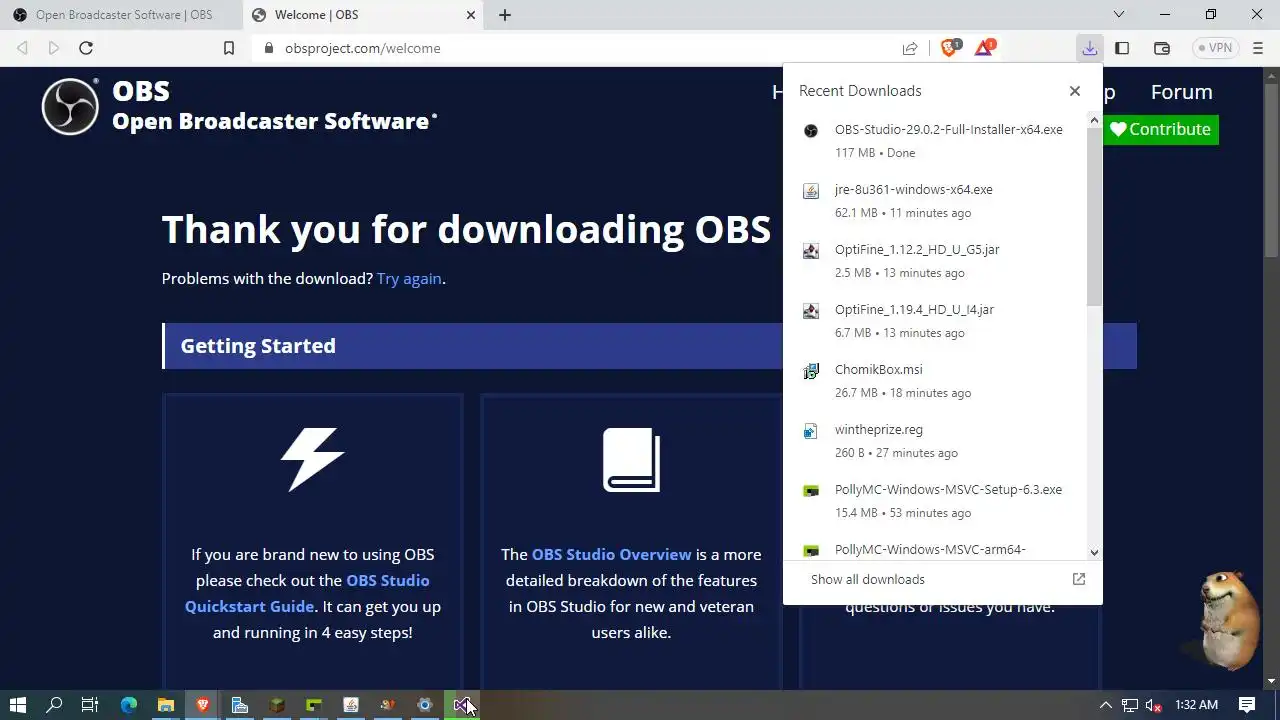Open OptiFine_1.12.2_HD_U_G5.jar download

click(935, 260)
